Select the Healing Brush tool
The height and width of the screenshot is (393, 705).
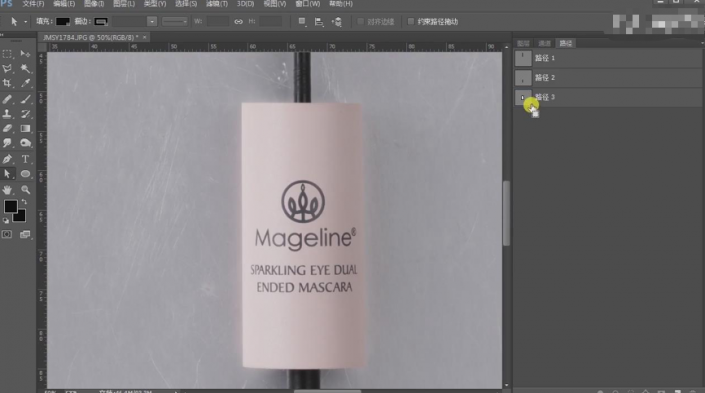7,99
